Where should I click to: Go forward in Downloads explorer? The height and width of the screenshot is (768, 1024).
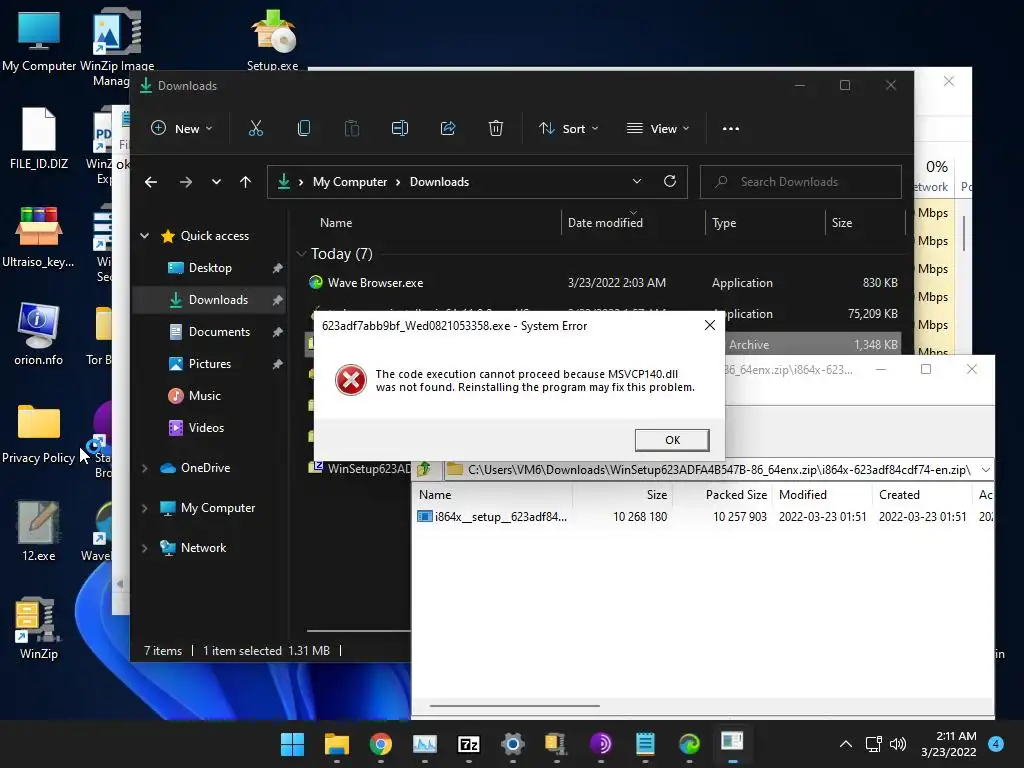pyautogui.click(x=186, y=182)
